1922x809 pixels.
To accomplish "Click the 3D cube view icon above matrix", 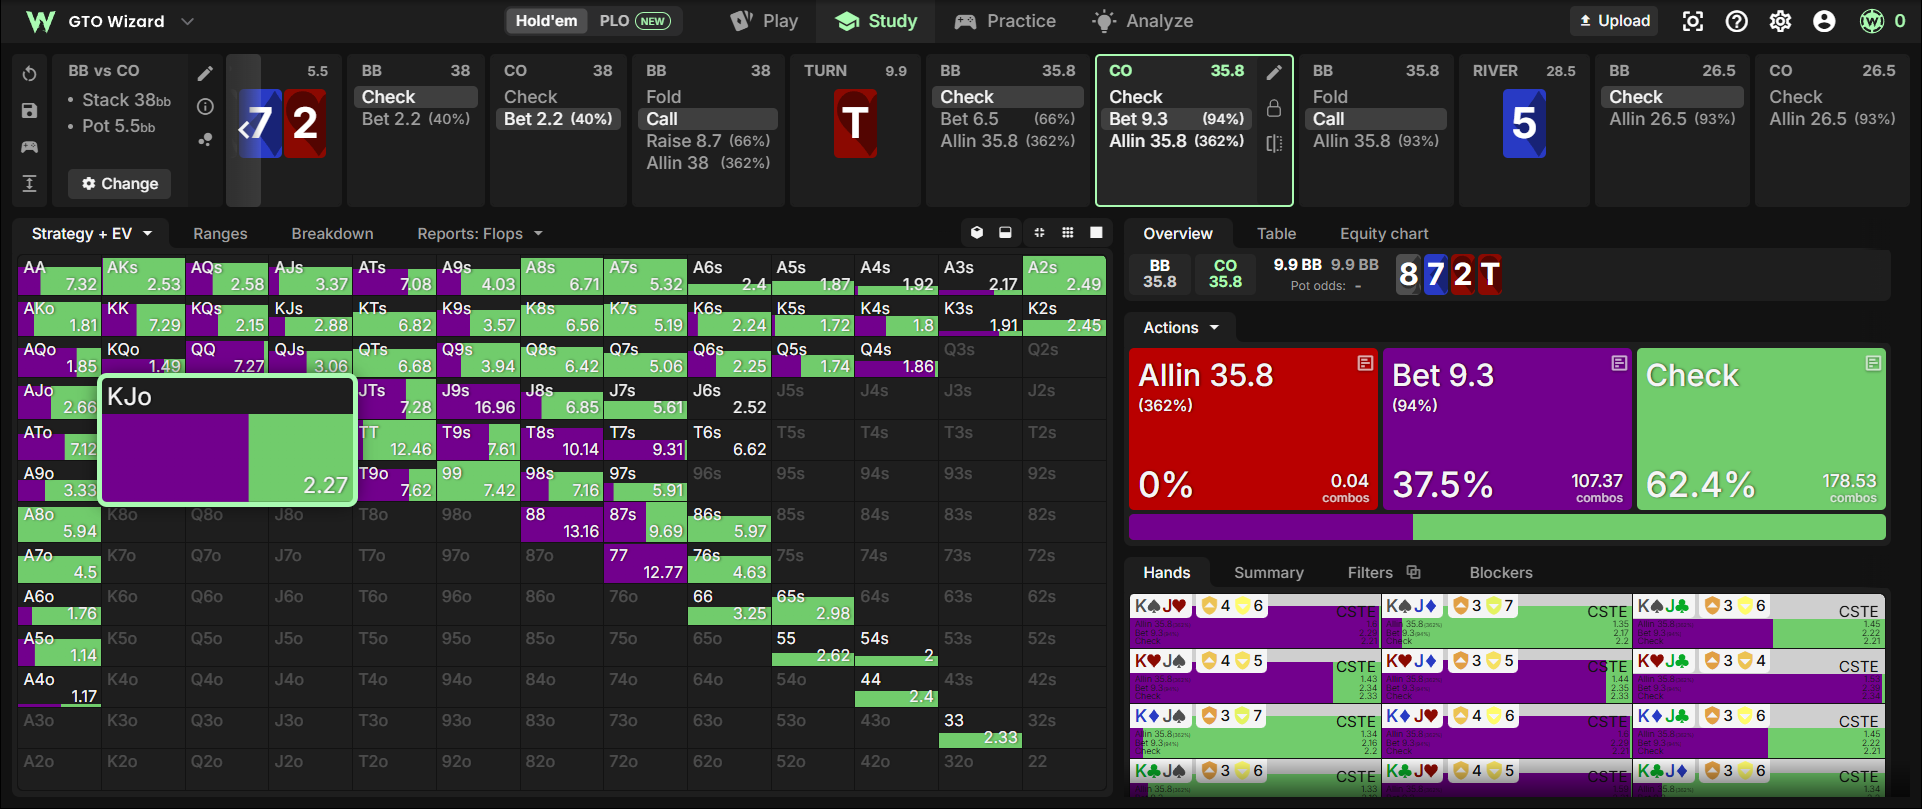I will point(977,233).
